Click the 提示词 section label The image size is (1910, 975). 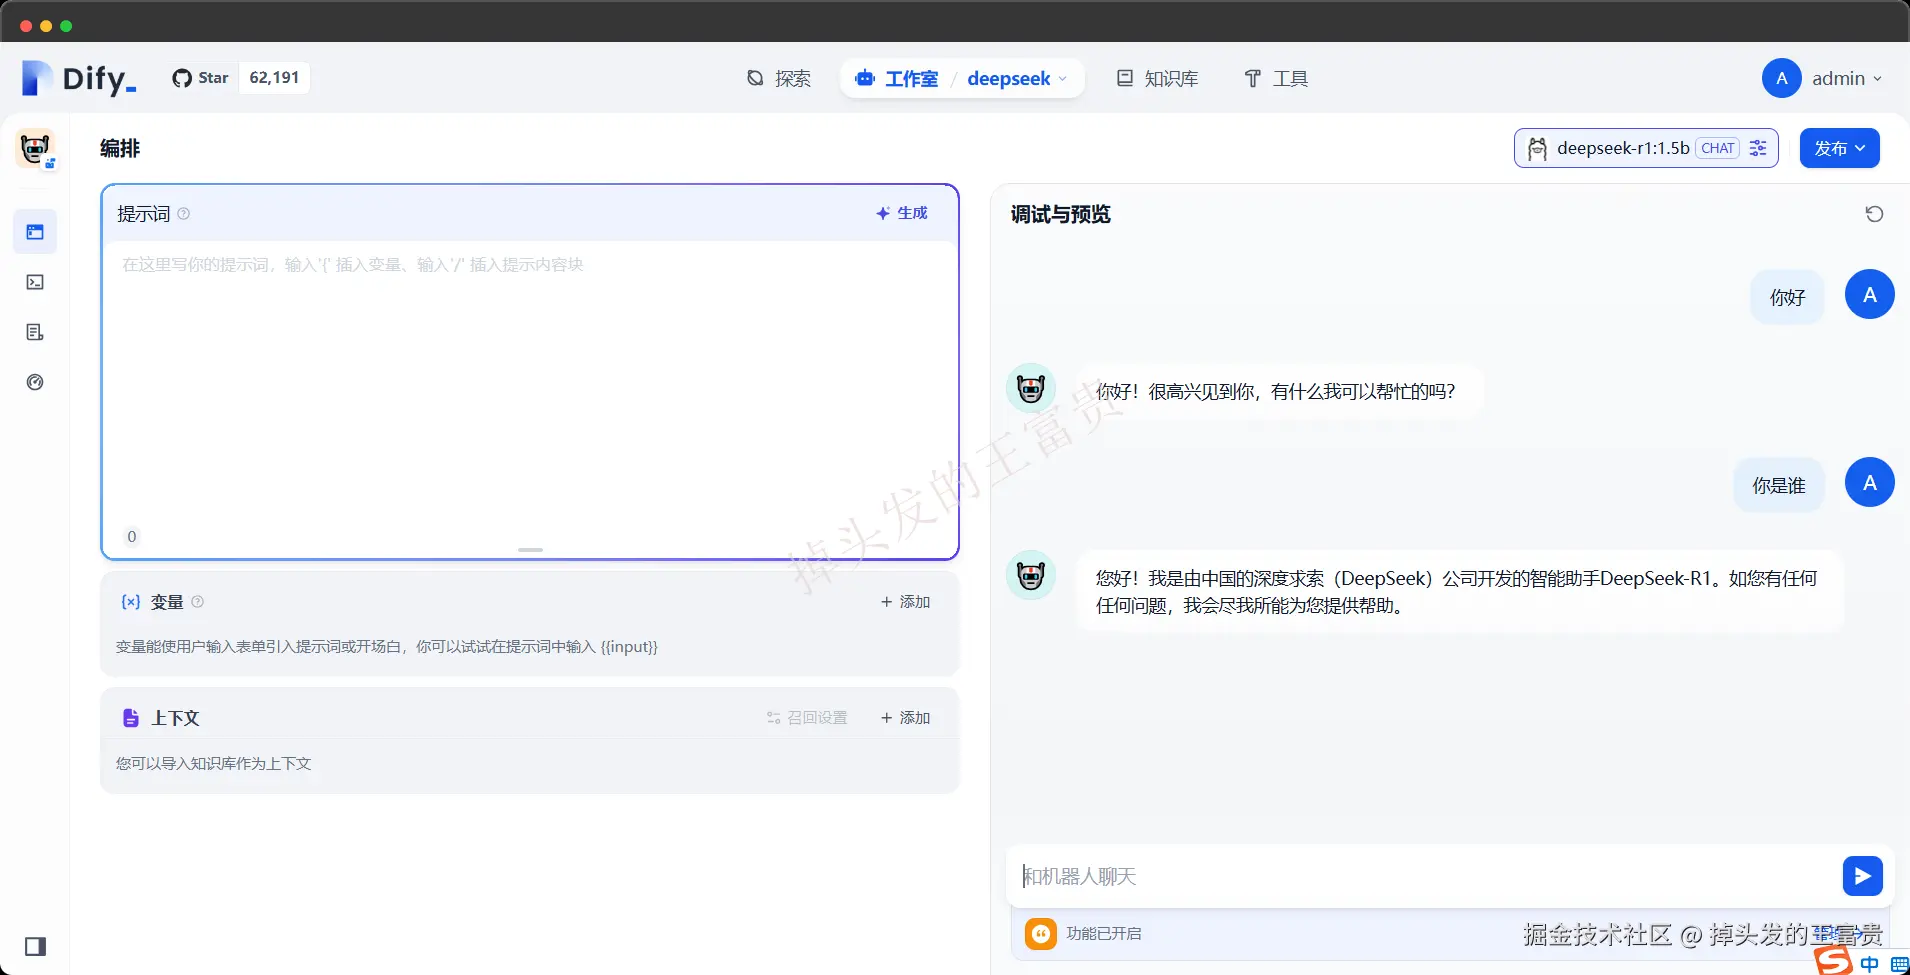click(x=144, y=213)
